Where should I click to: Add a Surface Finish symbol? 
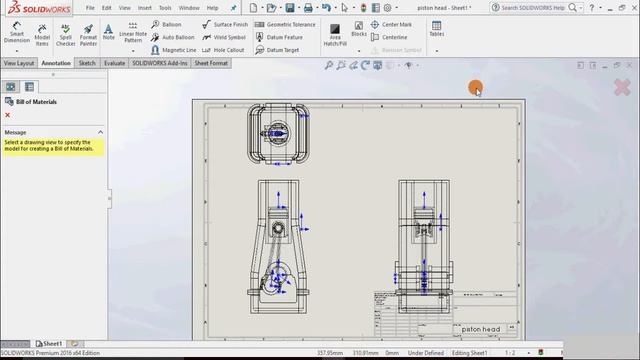tap(225, 24)
